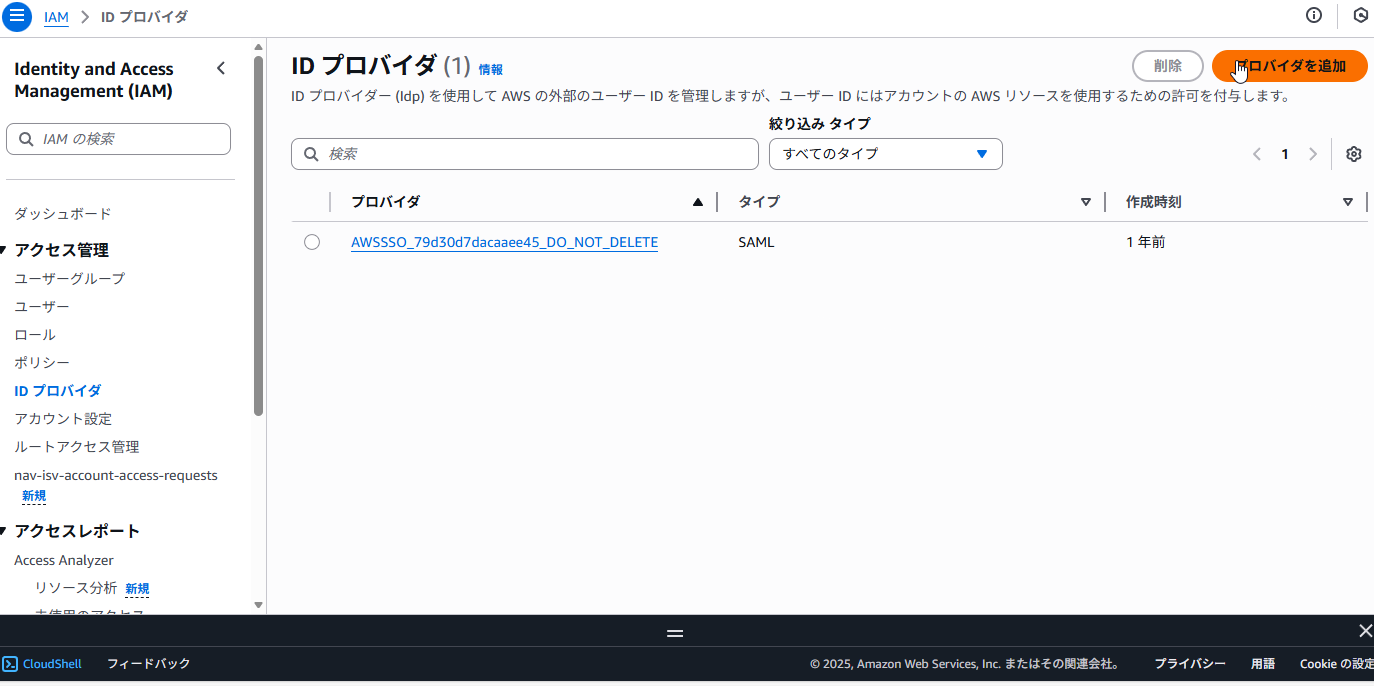The height and width of the screenshot is (686, 1374).
Task: Navigate to ロール in the sidebar
Action: point(33,334)
